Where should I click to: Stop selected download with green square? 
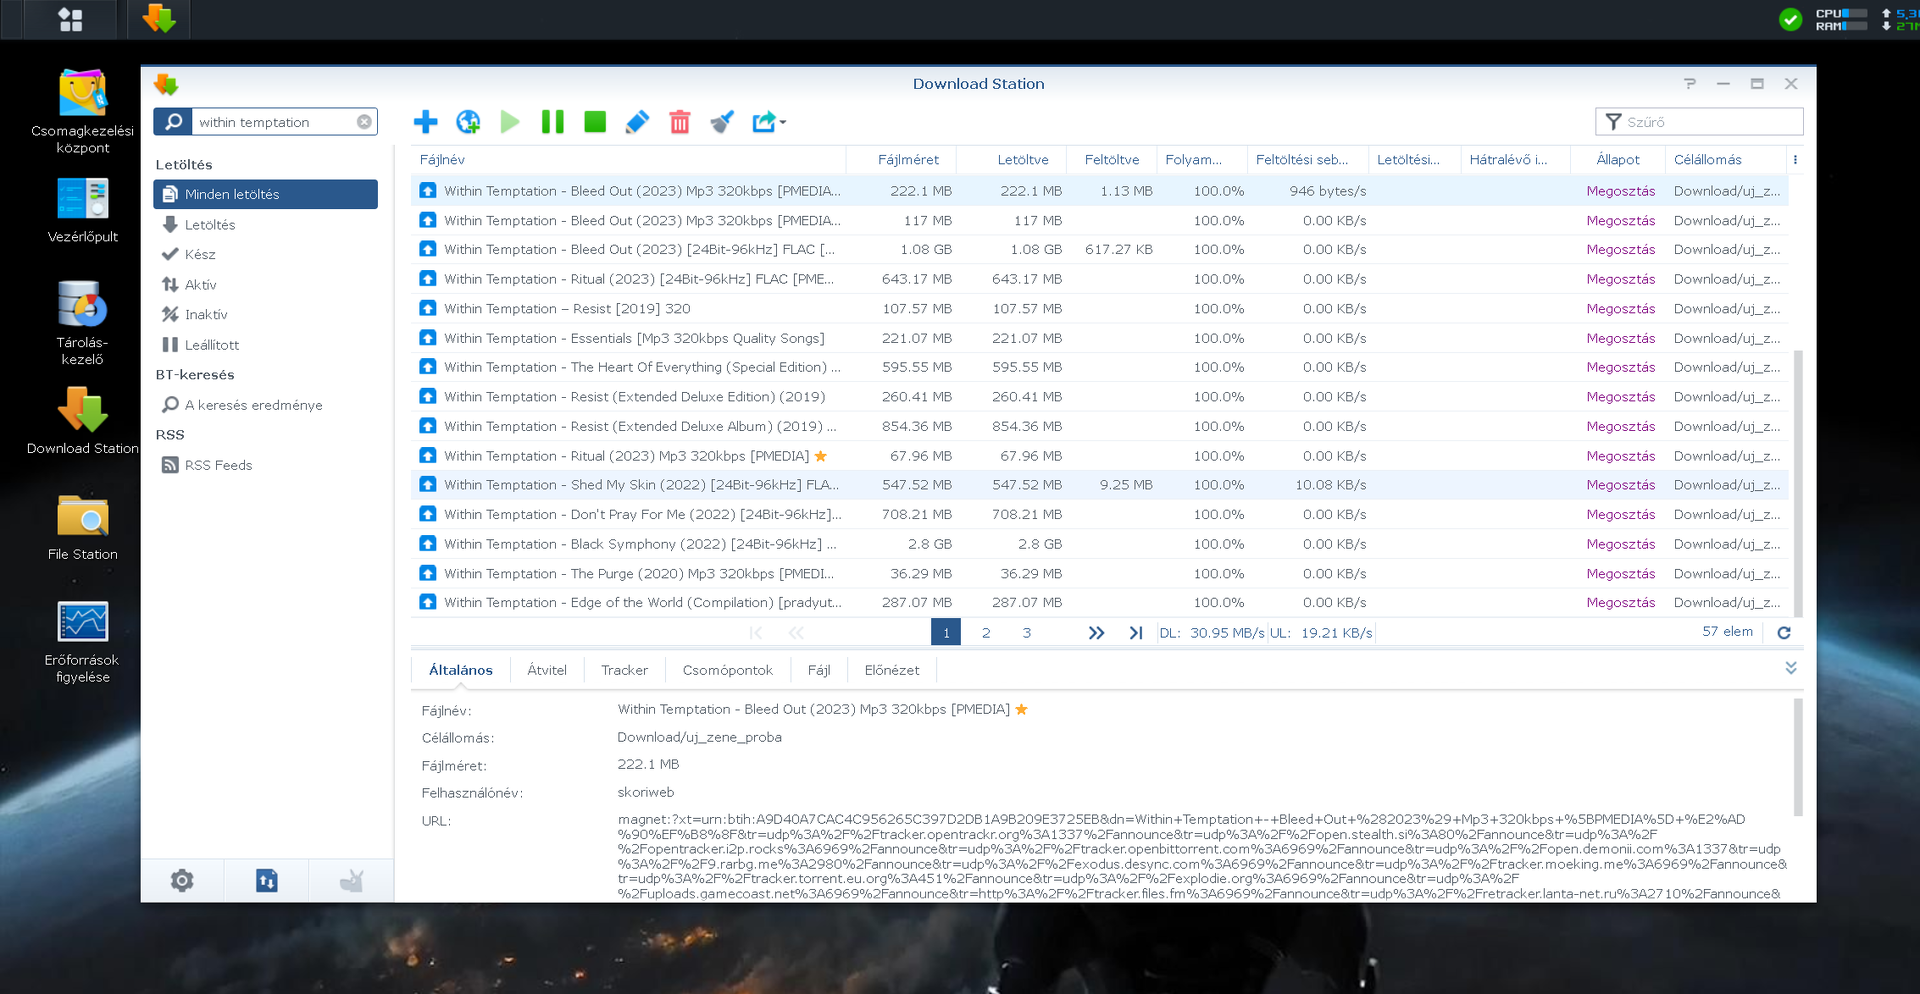pyautogui.click(x=595, y=122)
